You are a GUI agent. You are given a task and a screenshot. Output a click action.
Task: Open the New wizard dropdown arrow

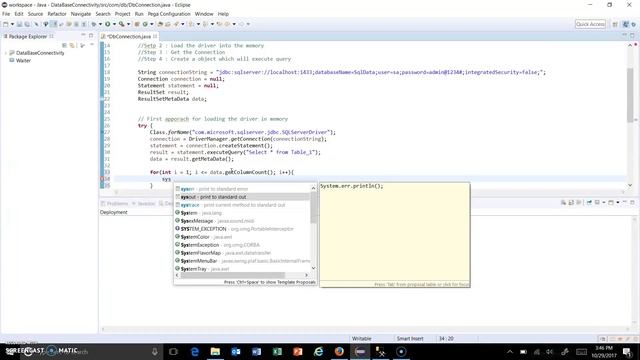13,24
